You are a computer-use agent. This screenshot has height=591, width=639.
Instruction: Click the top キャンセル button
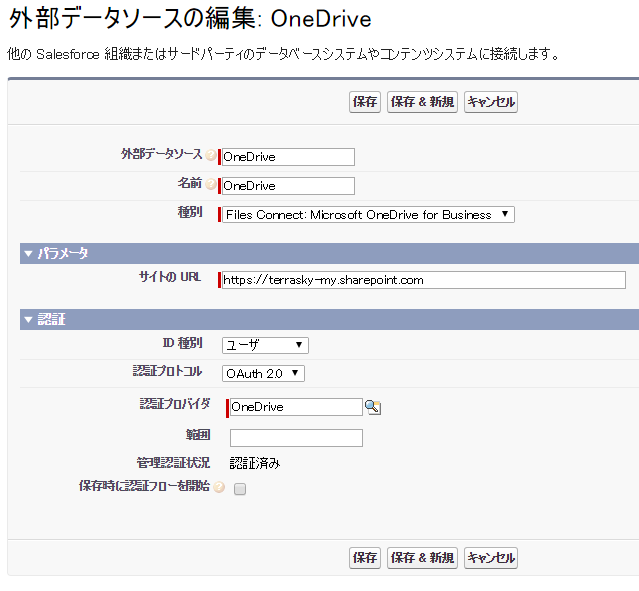pyautogui.click(x=491, y=102)
